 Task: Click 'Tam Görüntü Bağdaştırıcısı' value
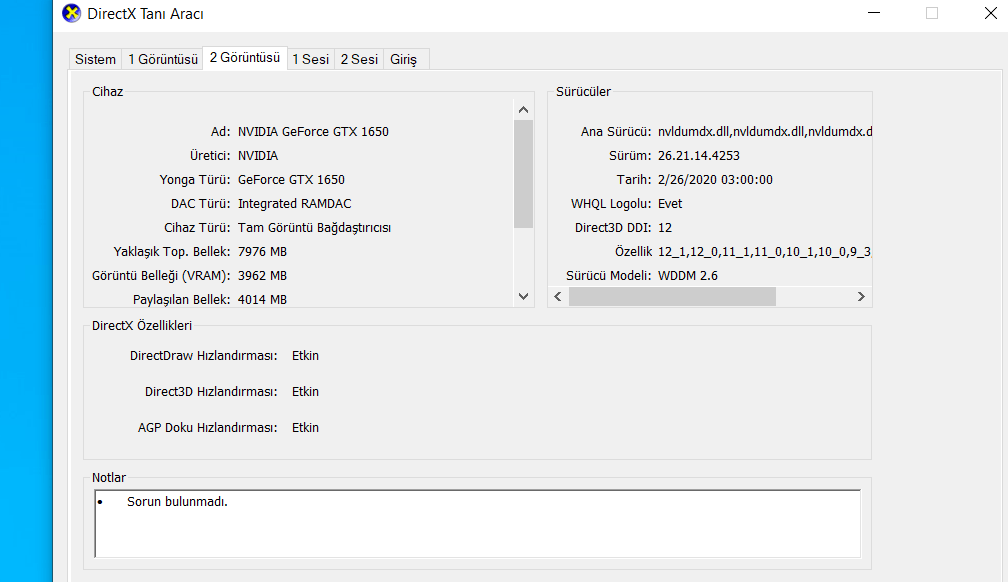click(314, 228)
